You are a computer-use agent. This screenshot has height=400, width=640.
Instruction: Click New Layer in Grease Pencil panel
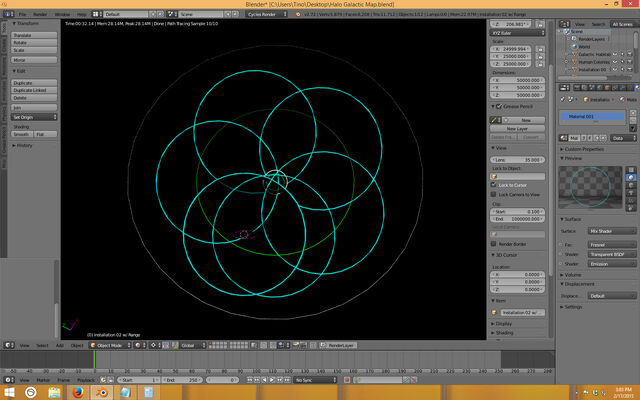click(517, 129)
